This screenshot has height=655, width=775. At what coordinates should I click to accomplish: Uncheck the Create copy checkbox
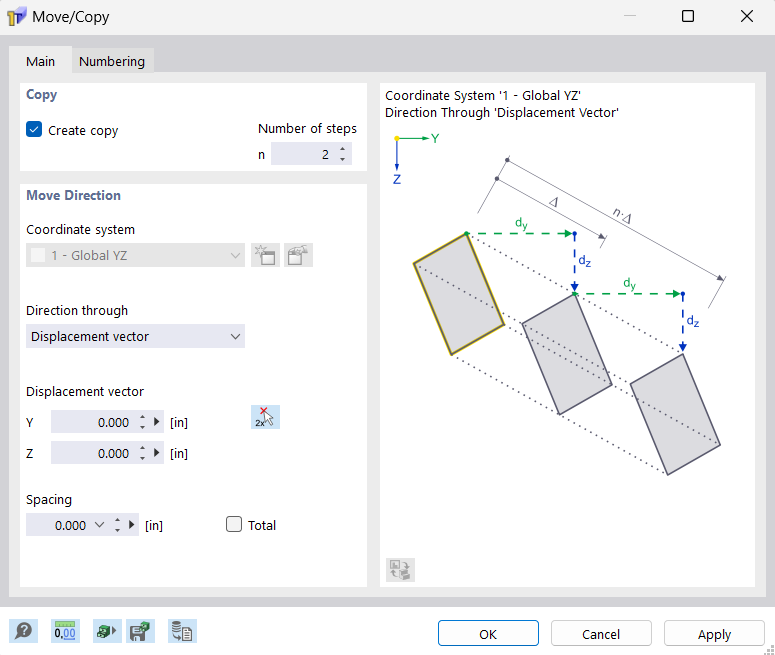[34, 130]
